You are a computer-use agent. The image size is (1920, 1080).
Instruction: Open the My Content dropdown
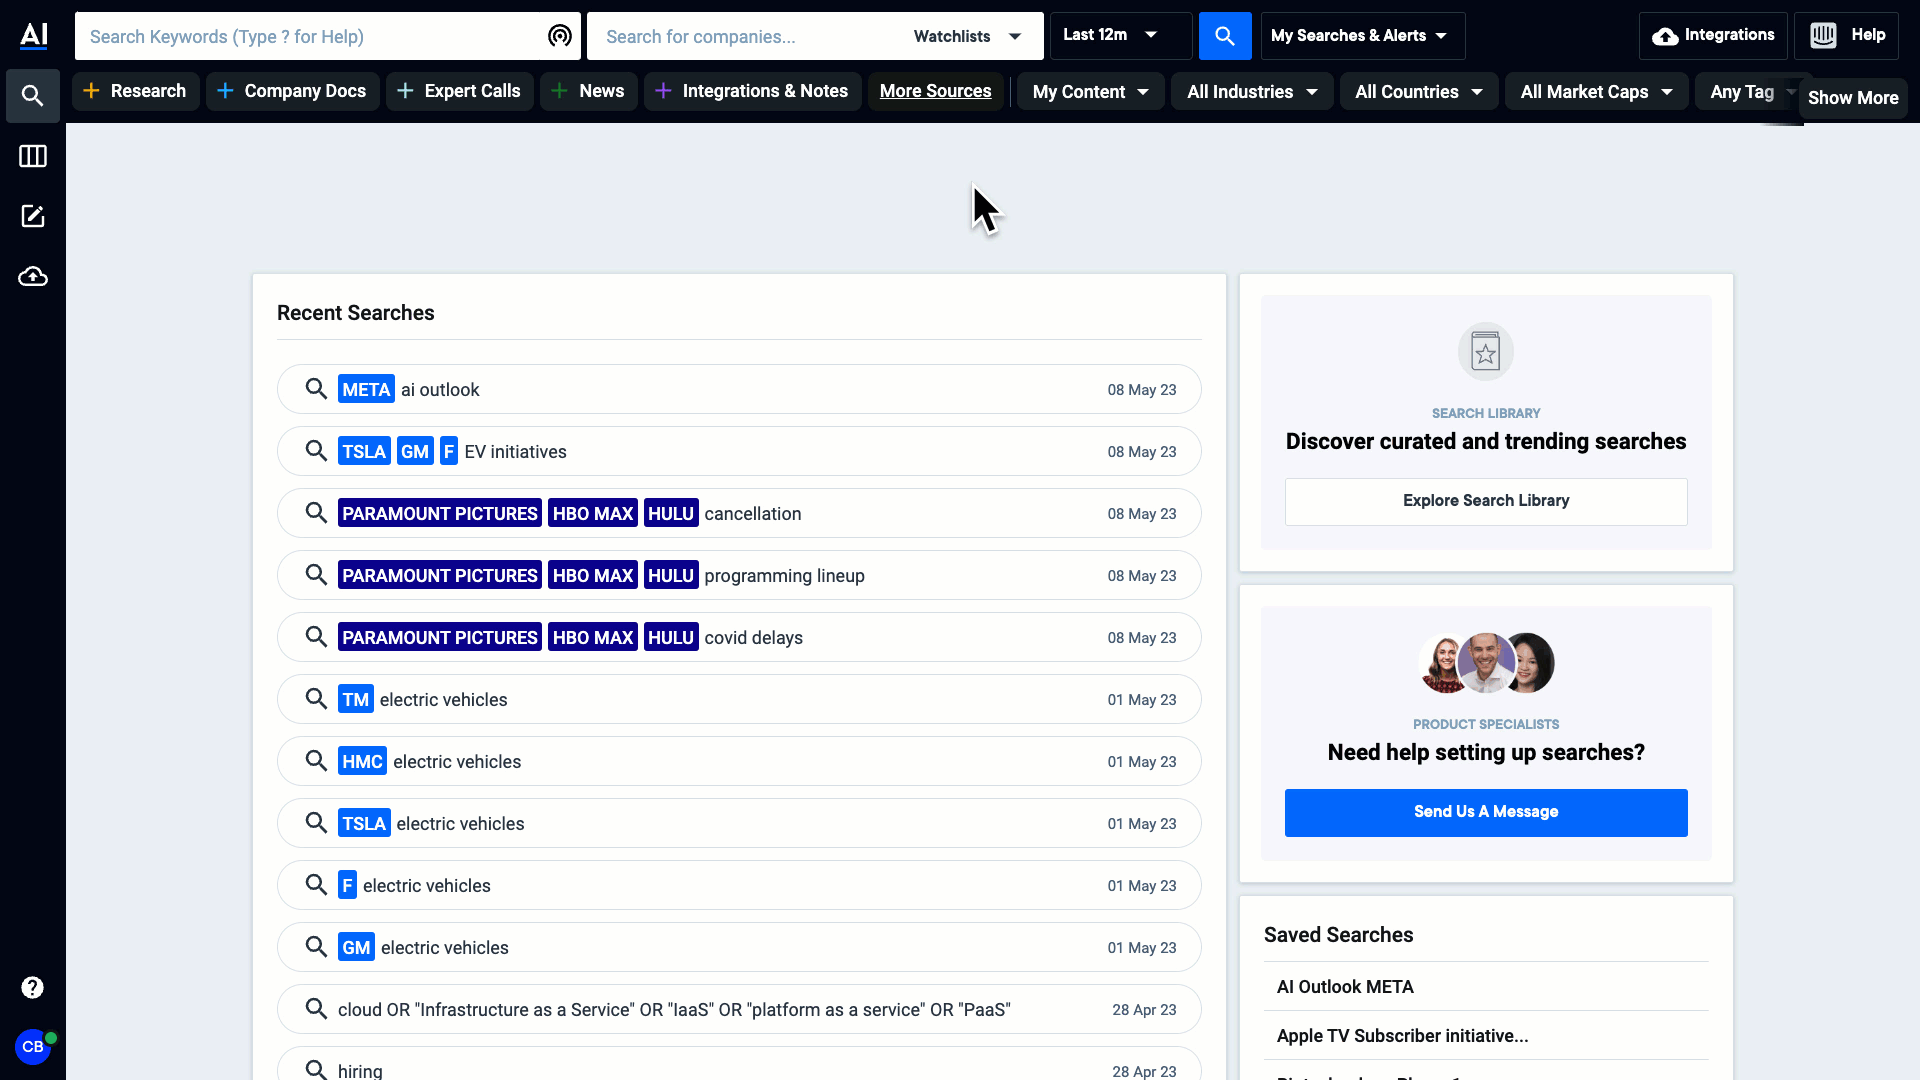coord(1091,92)
